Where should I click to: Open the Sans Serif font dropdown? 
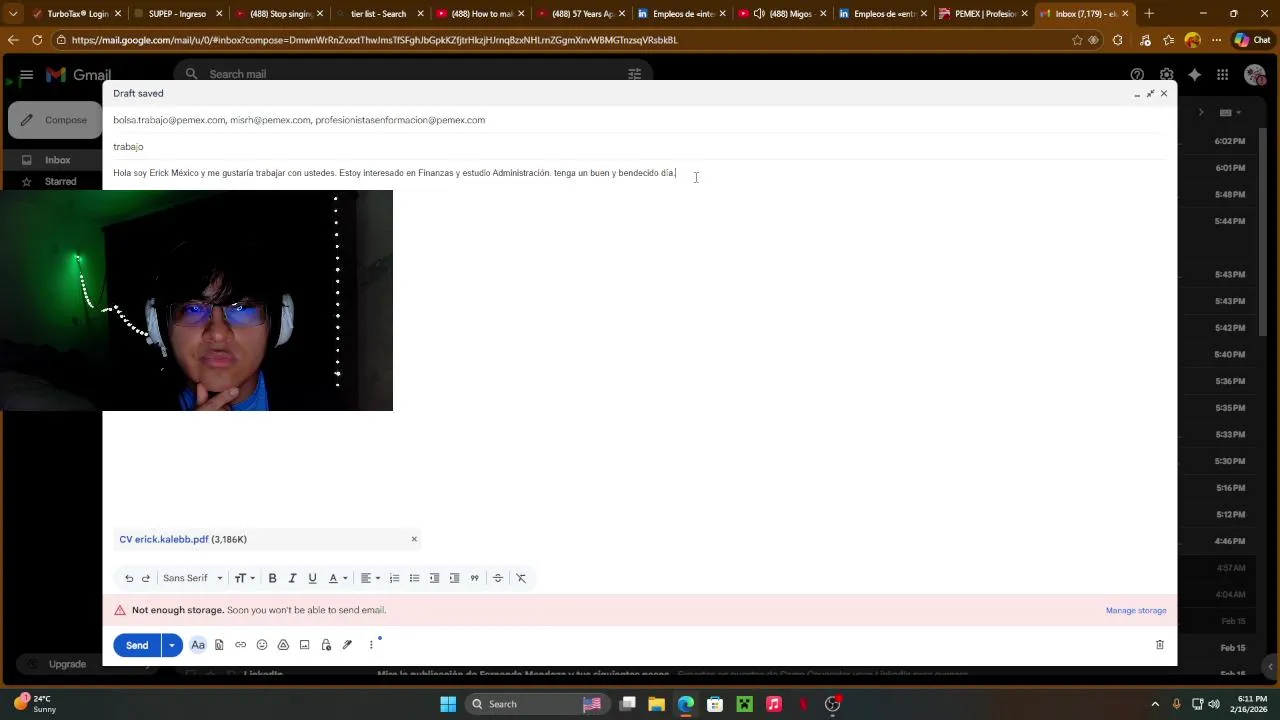tap(193, 578)
